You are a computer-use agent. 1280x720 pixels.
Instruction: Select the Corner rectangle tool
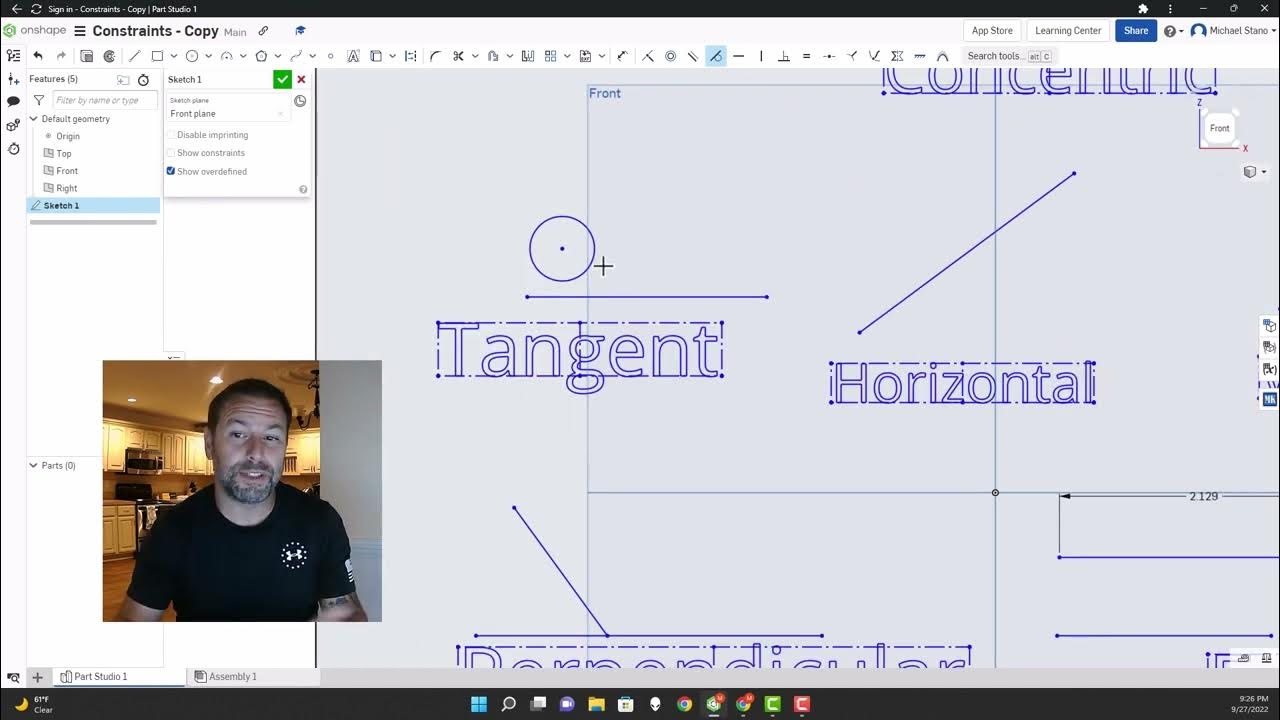point(158,56)
